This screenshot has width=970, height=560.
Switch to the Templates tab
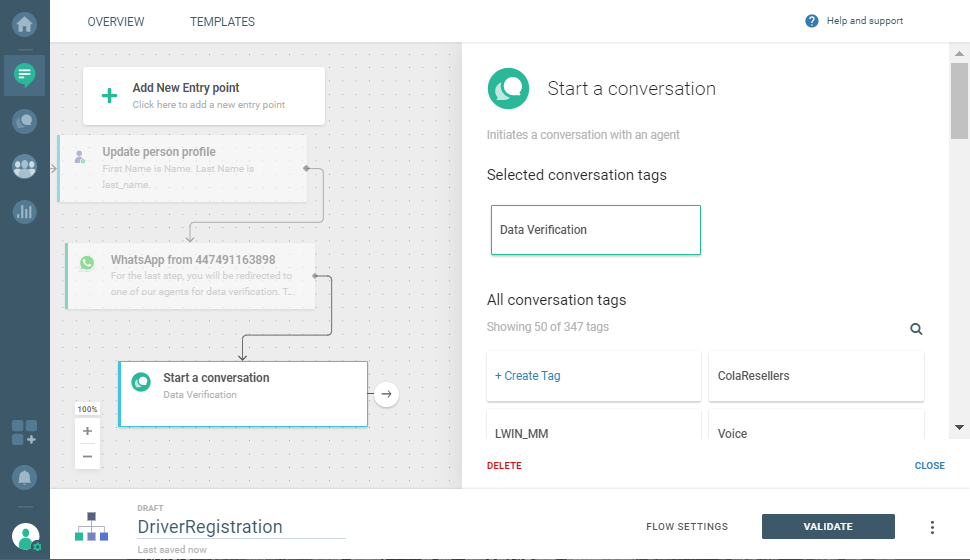(222, 22)
